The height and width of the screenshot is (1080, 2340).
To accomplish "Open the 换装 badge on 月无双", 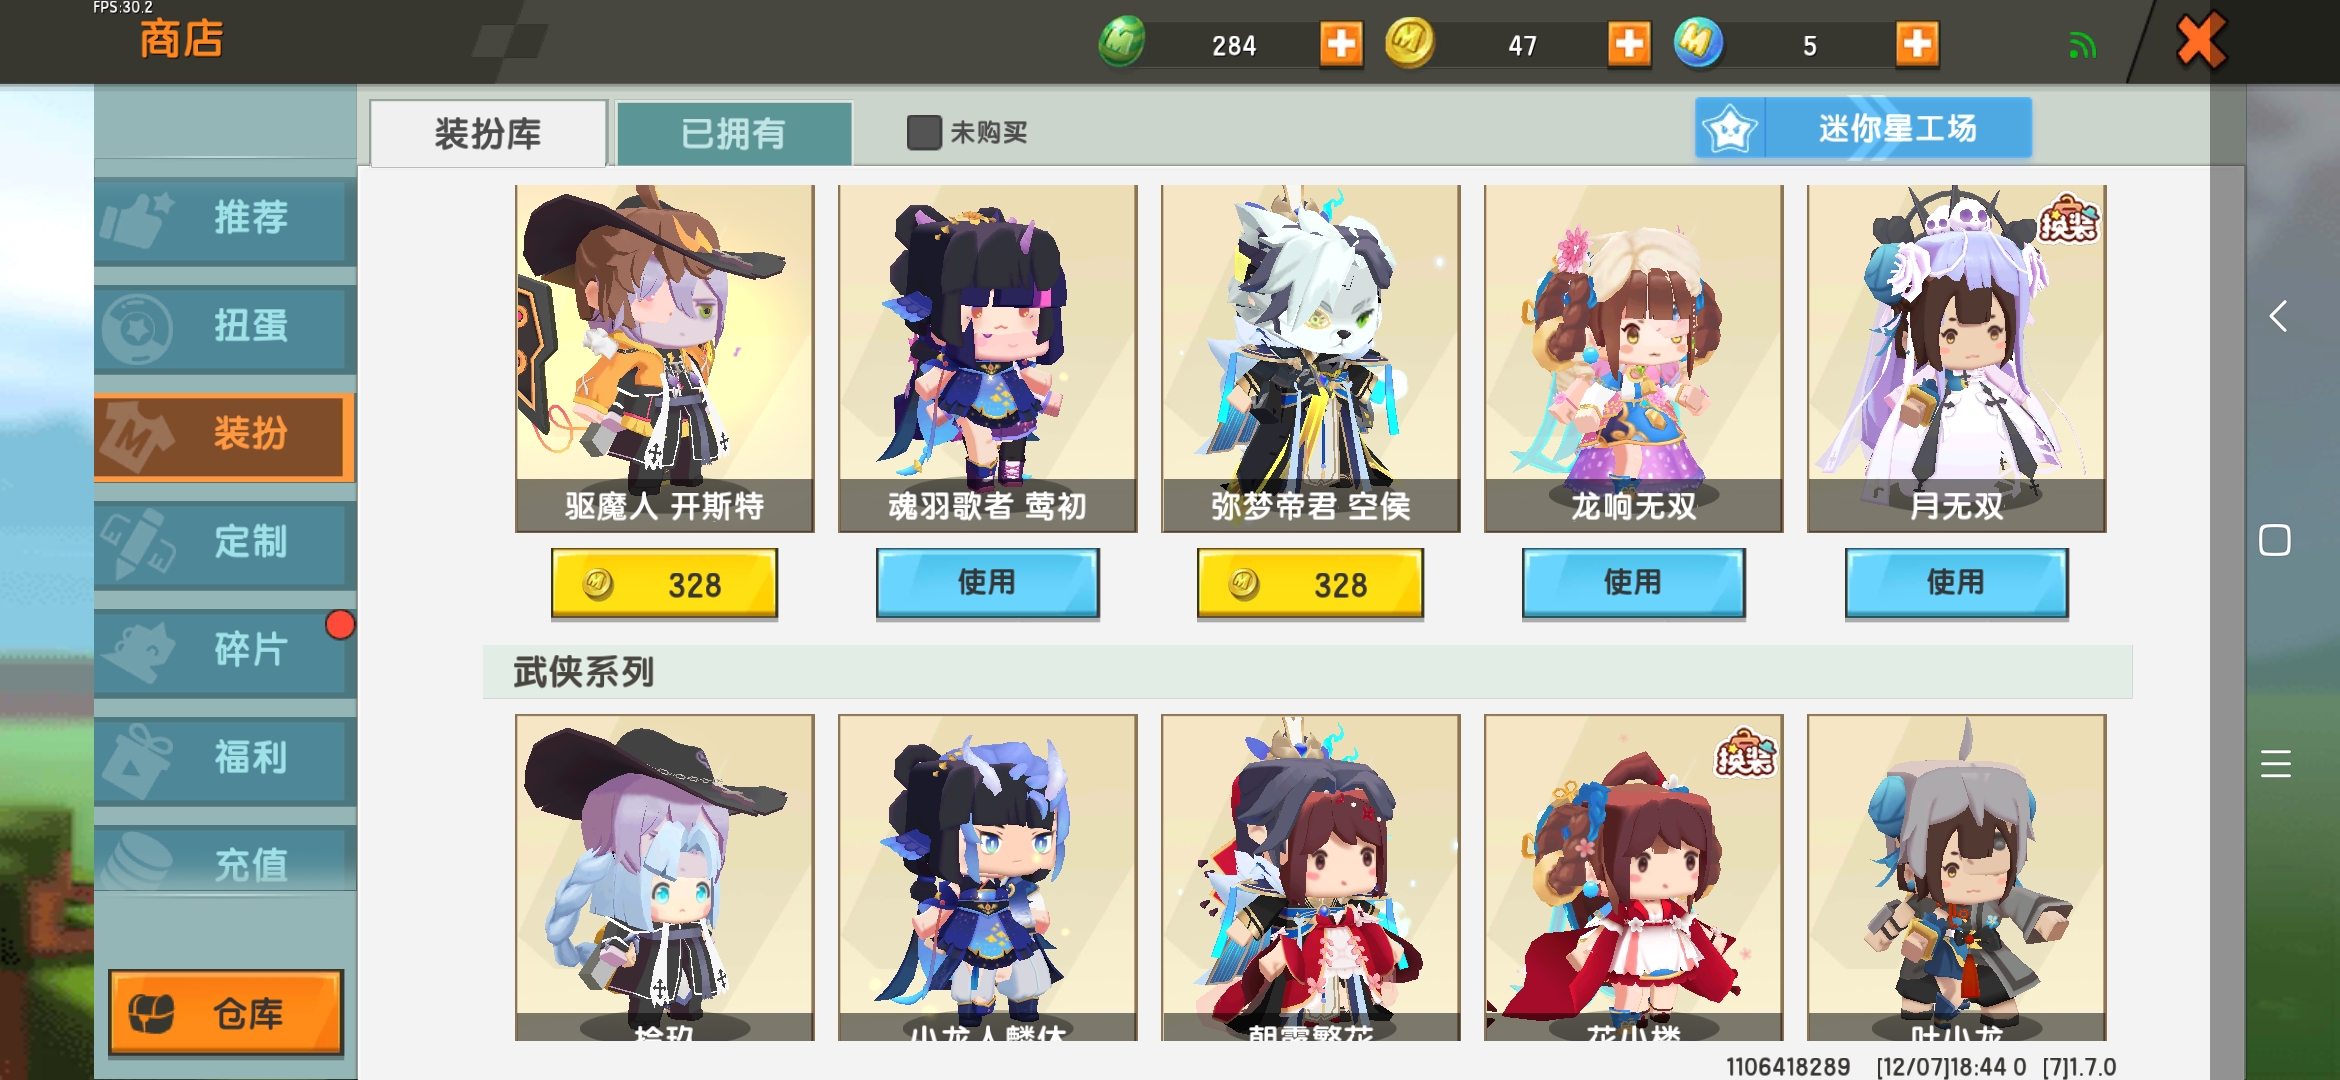I will (x=2068, y=219).
